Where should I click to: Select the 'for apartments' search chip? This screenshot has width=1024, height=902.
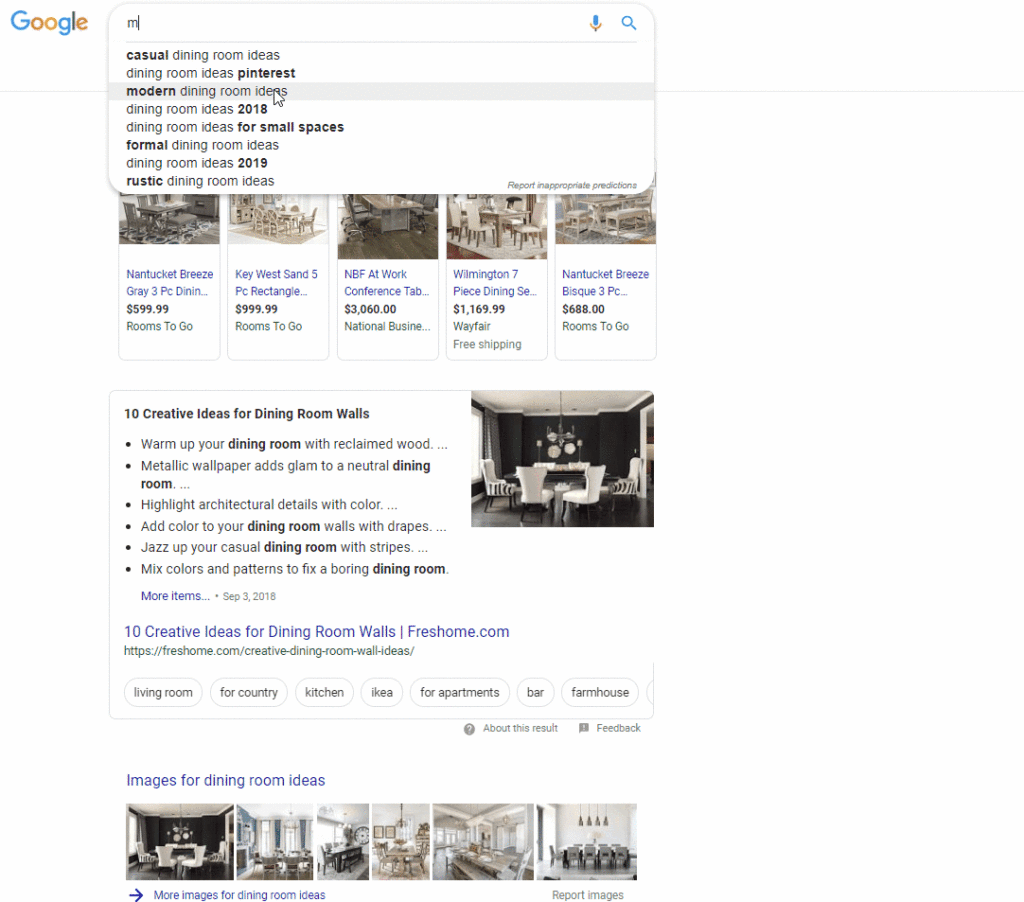[459, 692]
